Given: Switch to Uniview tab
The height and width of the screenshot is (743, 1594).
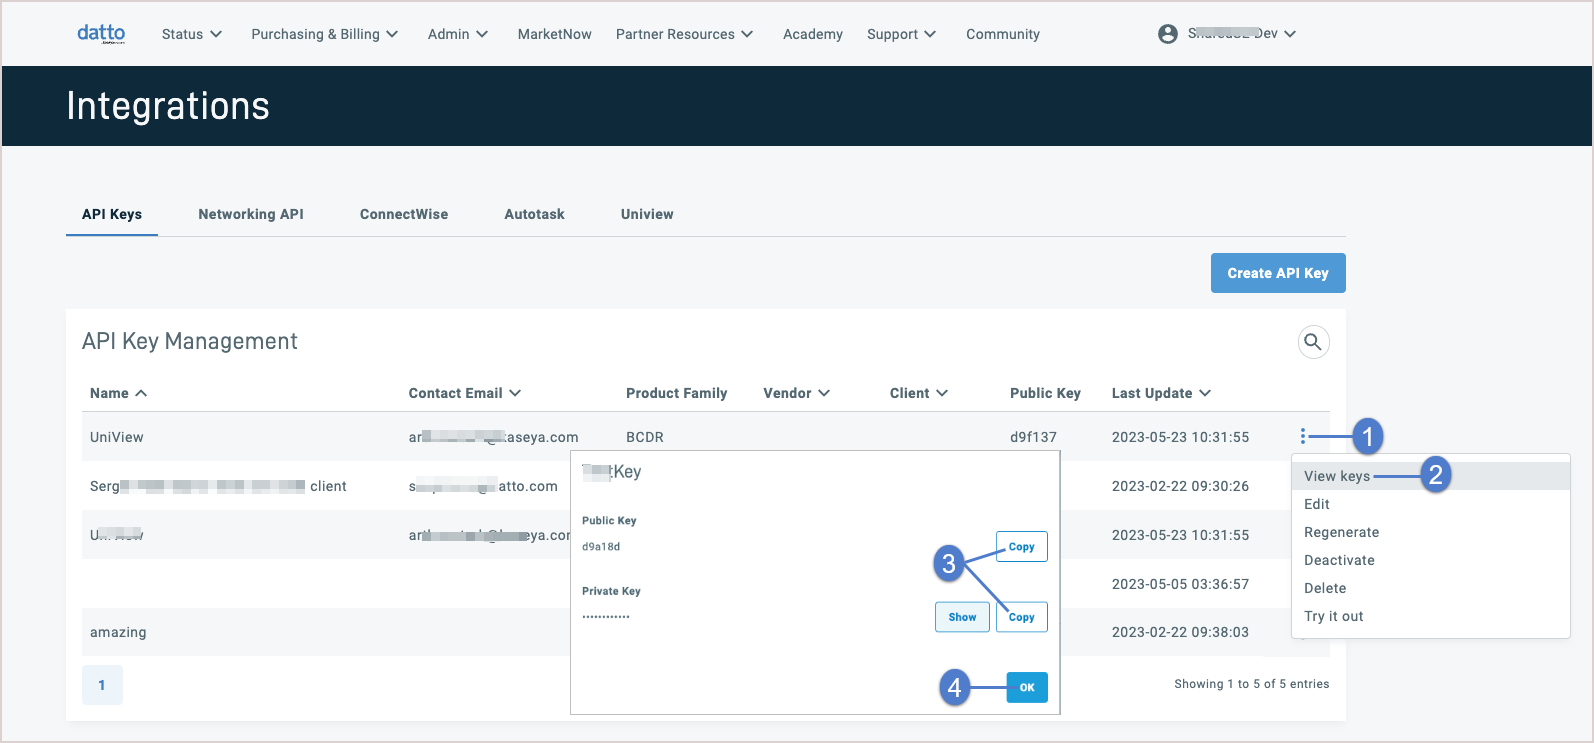Looking at the screenshot, I should coord(647,214).
